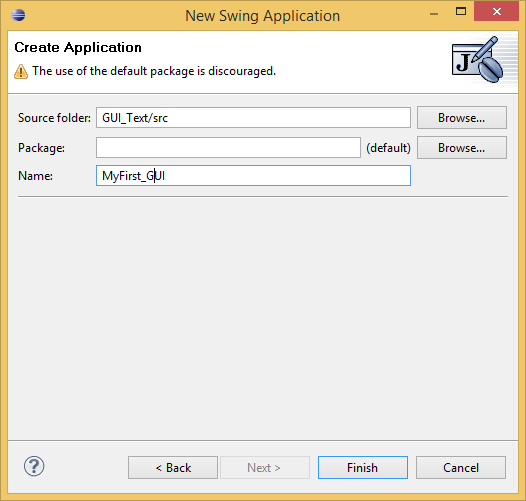Screen dimensions: 526x501
Task: Click the 'Package:' label
Action: point(41,148)
